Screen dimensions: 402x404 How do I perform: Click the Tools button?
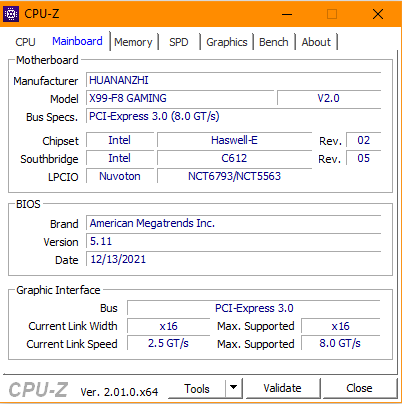pos(197,388)
